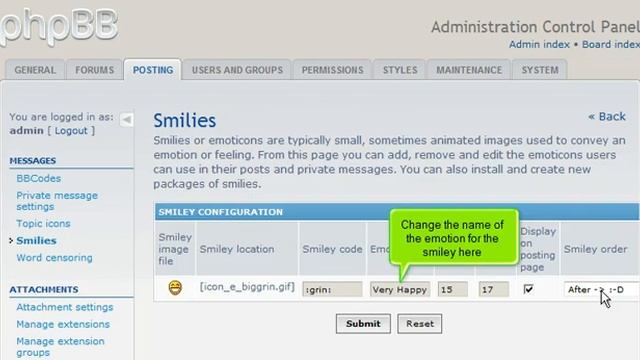640x360 pixels.
Task: Open Word censoring page
Action: point(54,258)
